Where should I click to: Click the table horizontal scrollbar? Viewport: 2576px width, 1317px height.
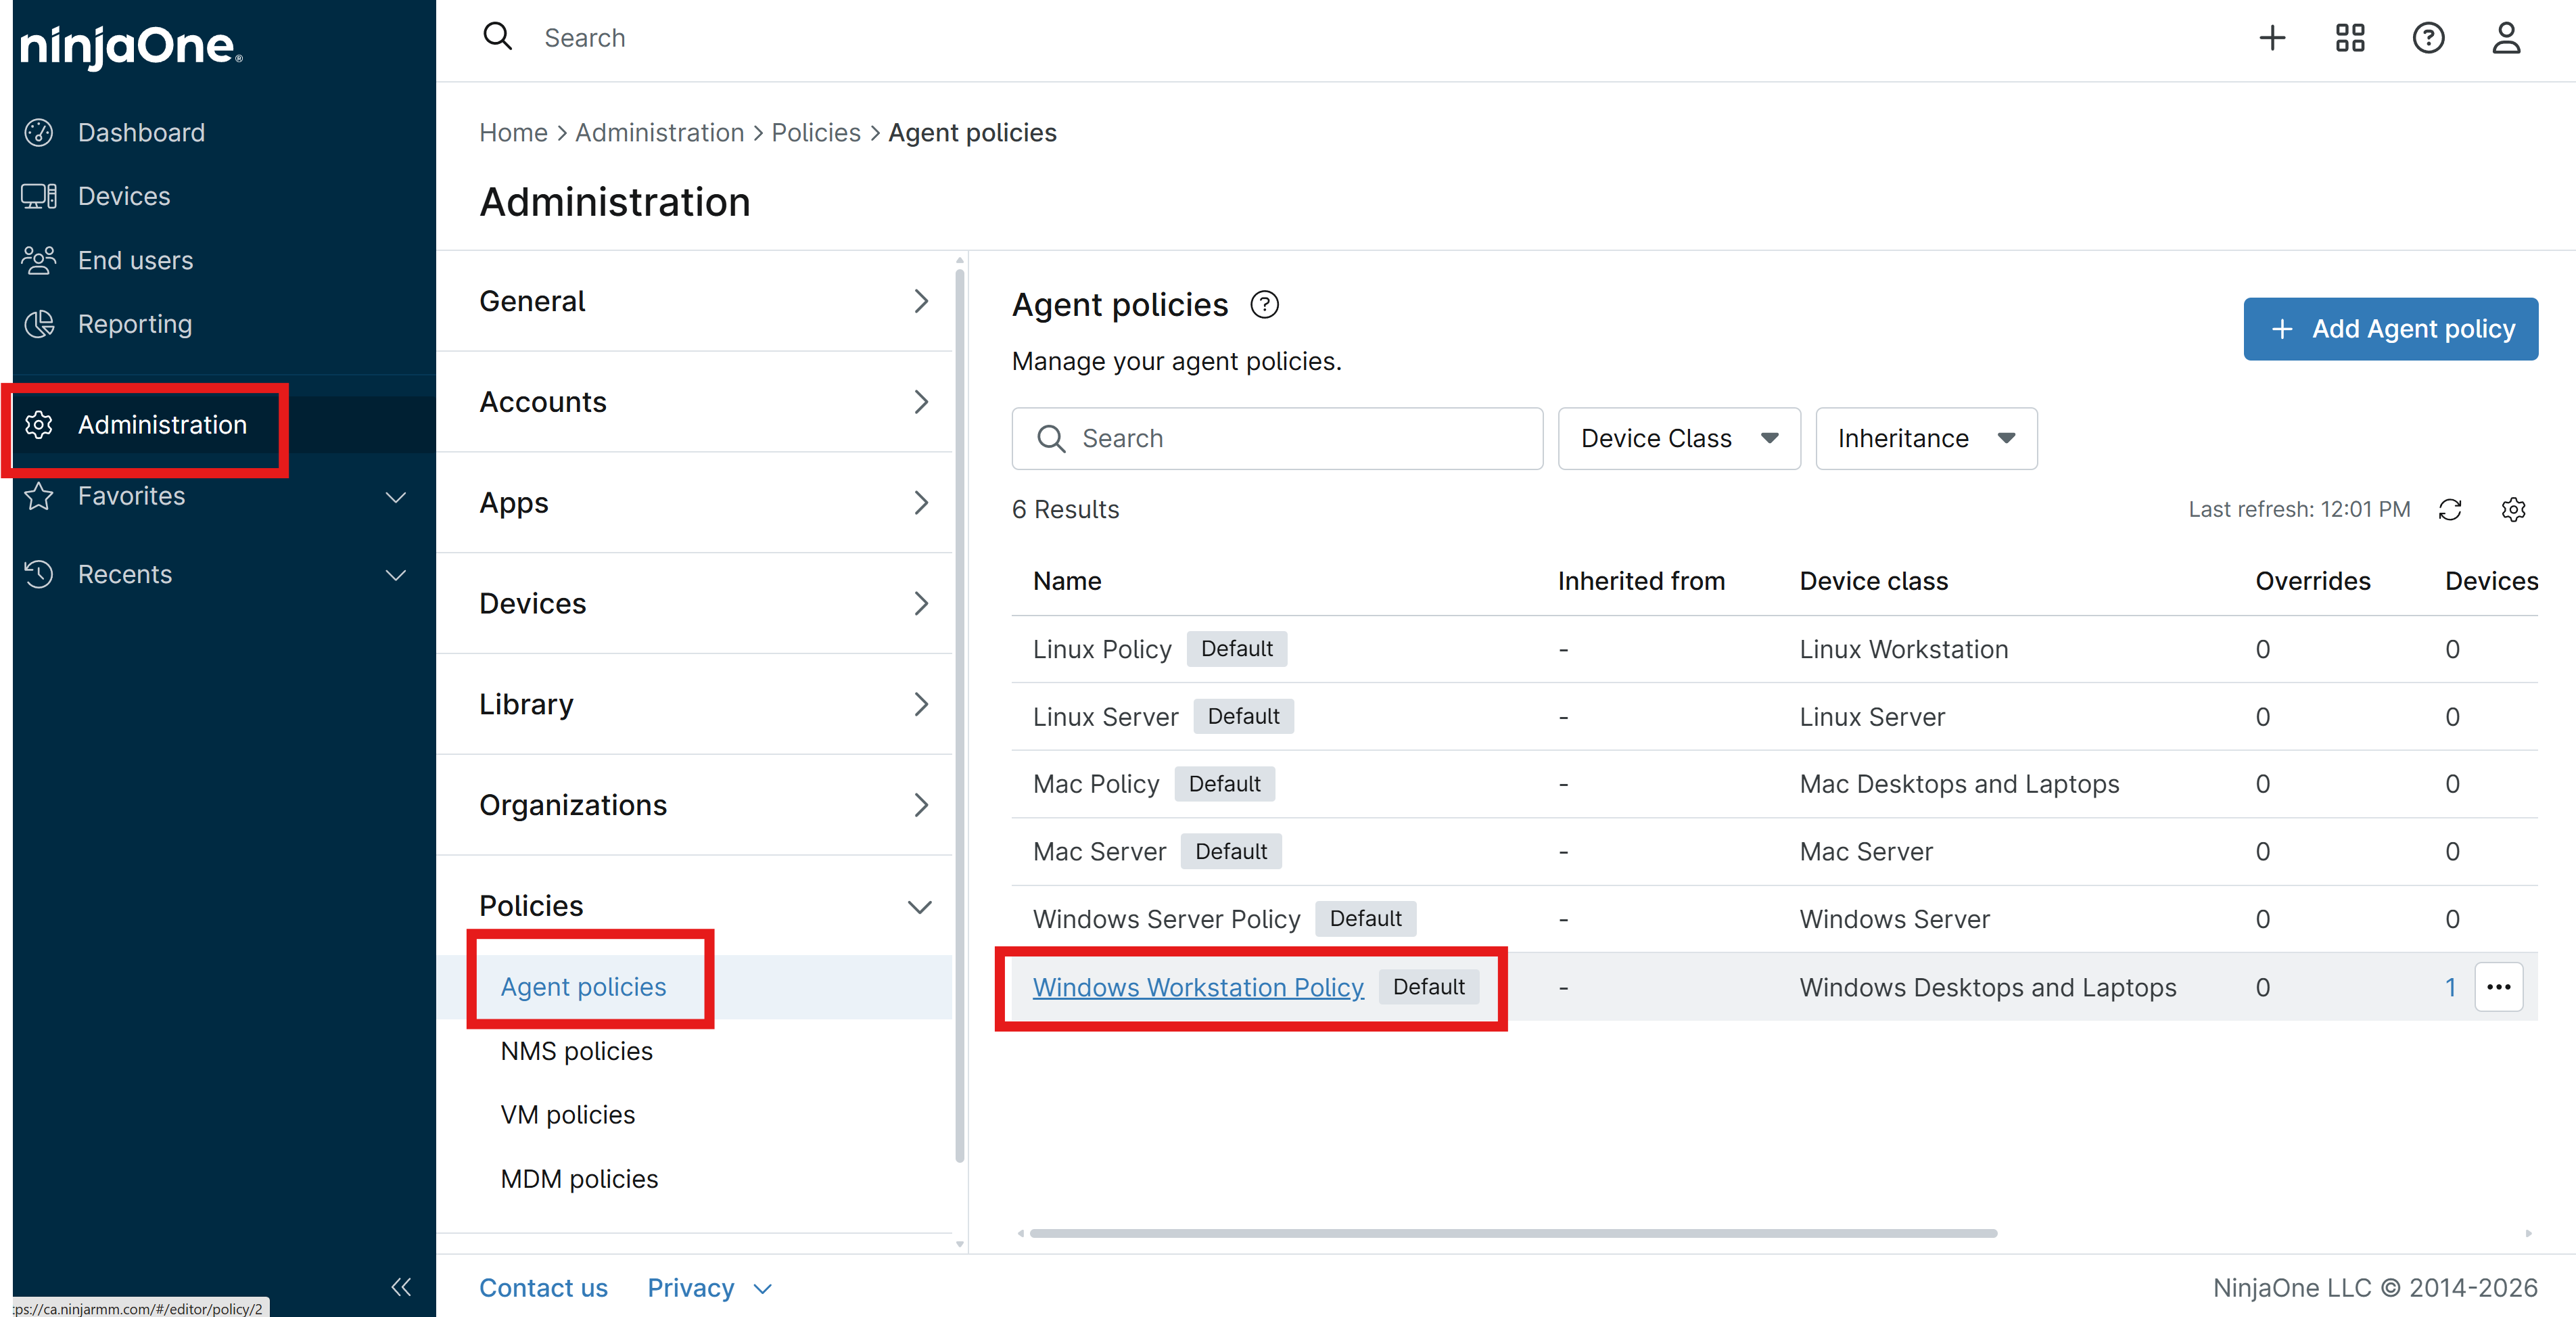click(1513, 1233)
